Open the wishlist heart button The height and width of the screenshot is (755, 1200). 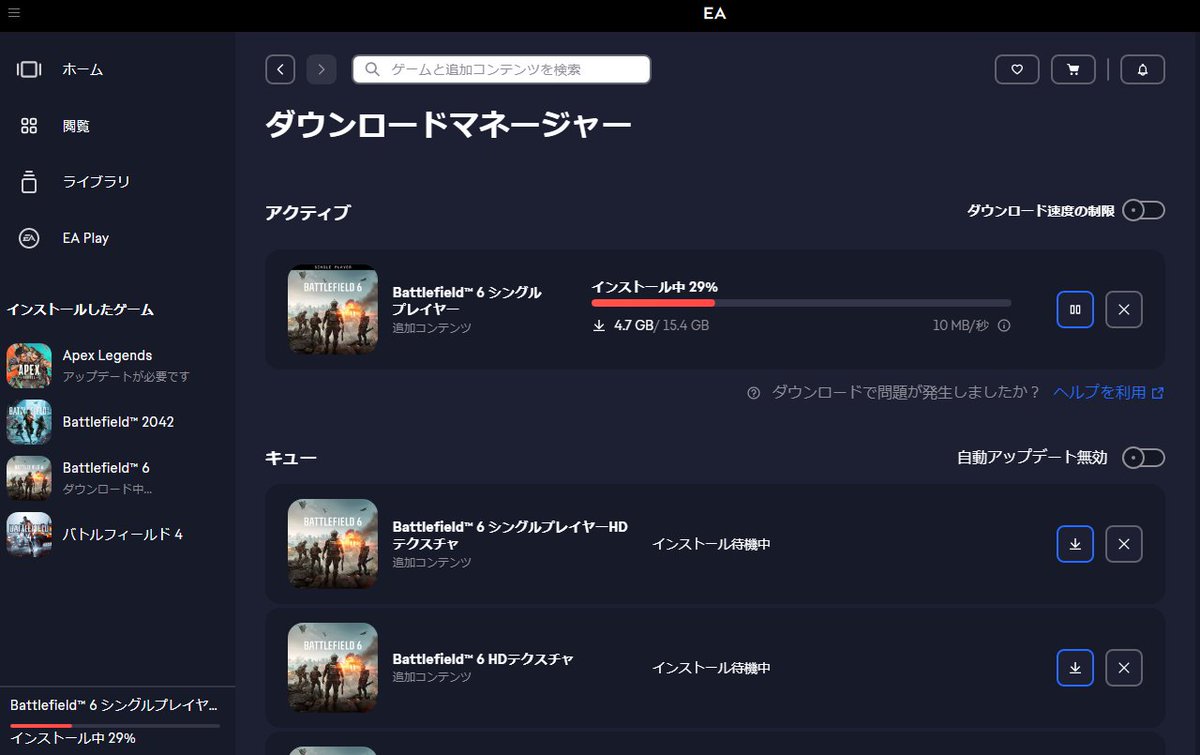pos(1017,69)
